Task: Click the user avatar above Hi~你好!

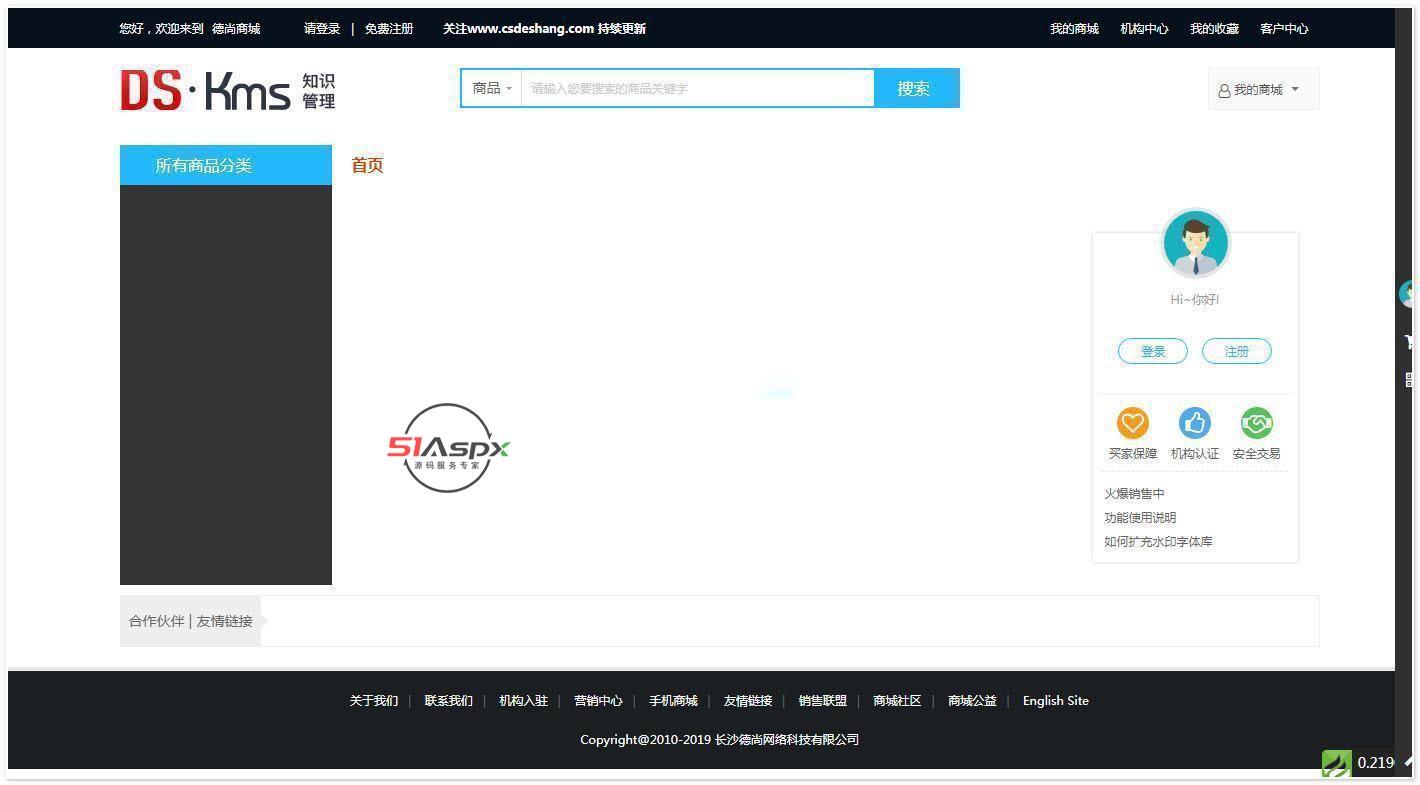Action: point(1195,244)
